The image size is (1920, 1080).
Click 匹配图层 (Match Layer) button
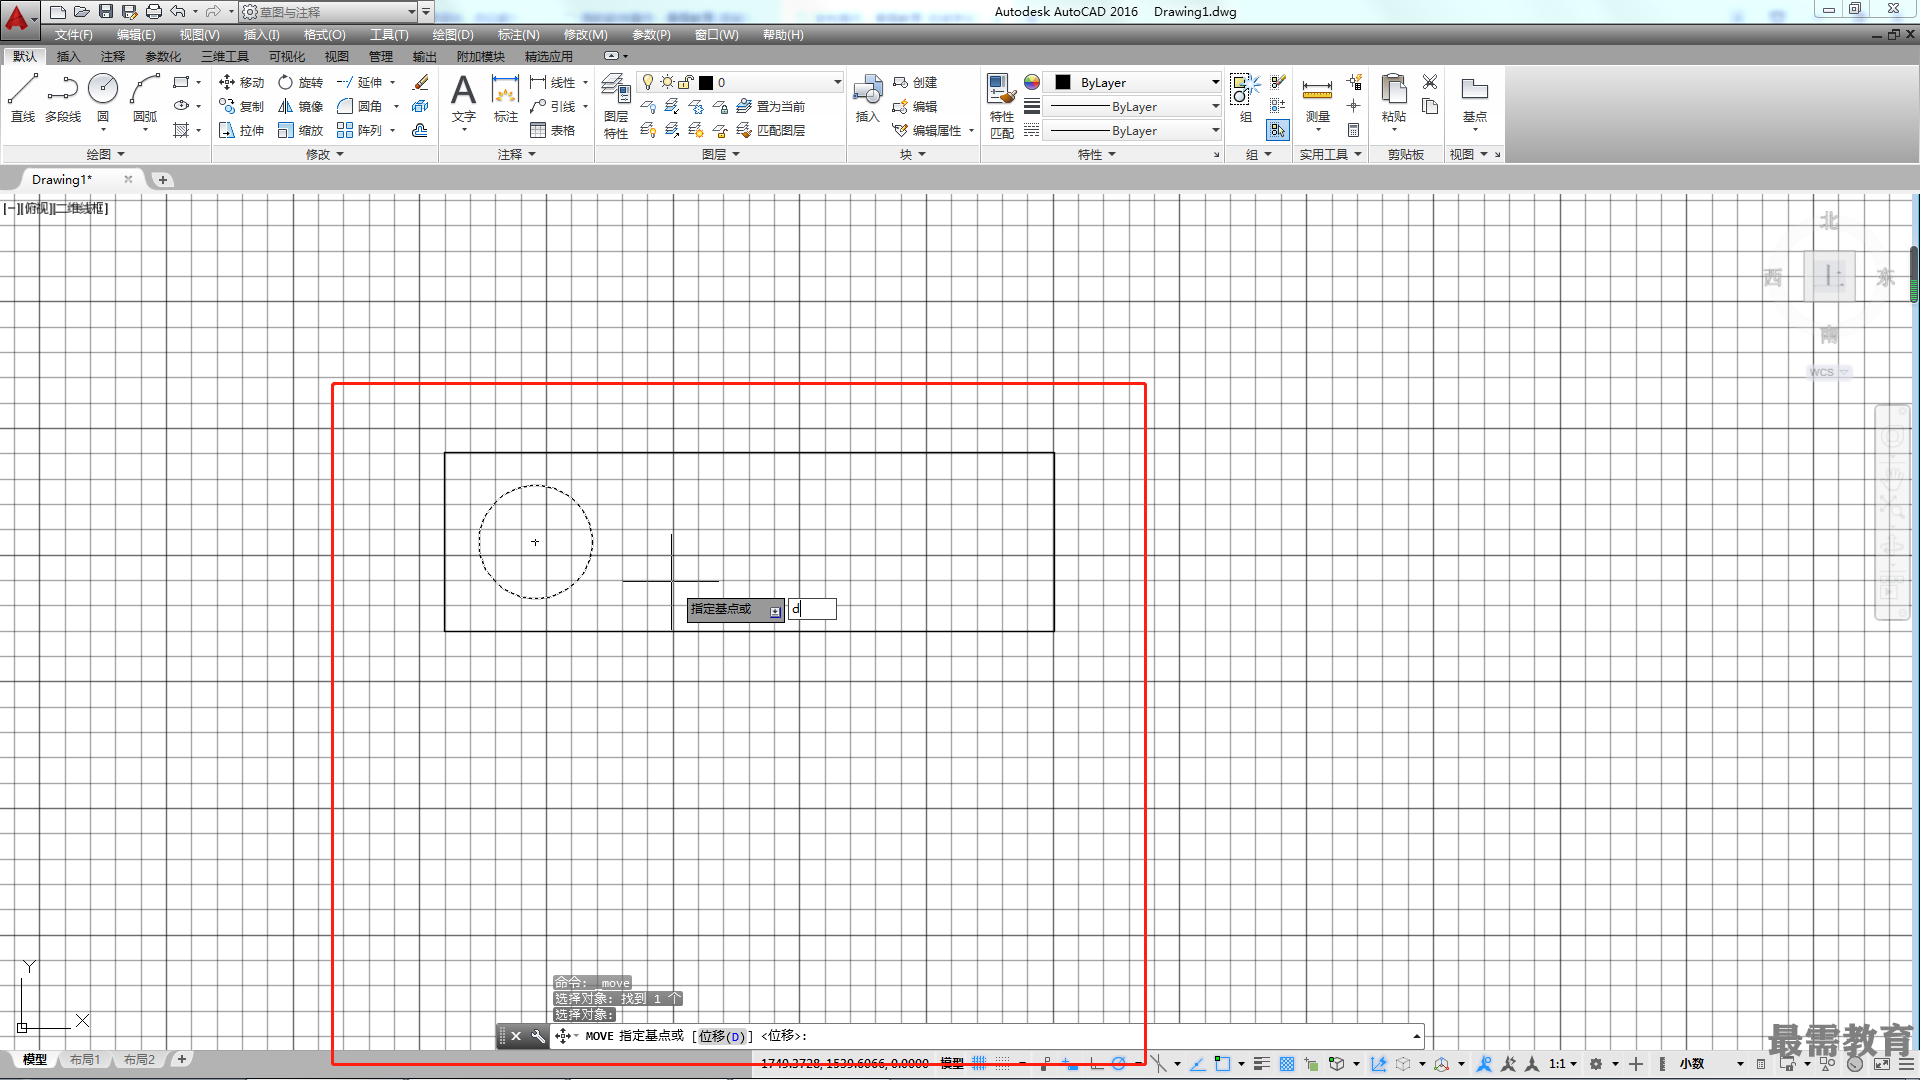(x=771, y=130)
